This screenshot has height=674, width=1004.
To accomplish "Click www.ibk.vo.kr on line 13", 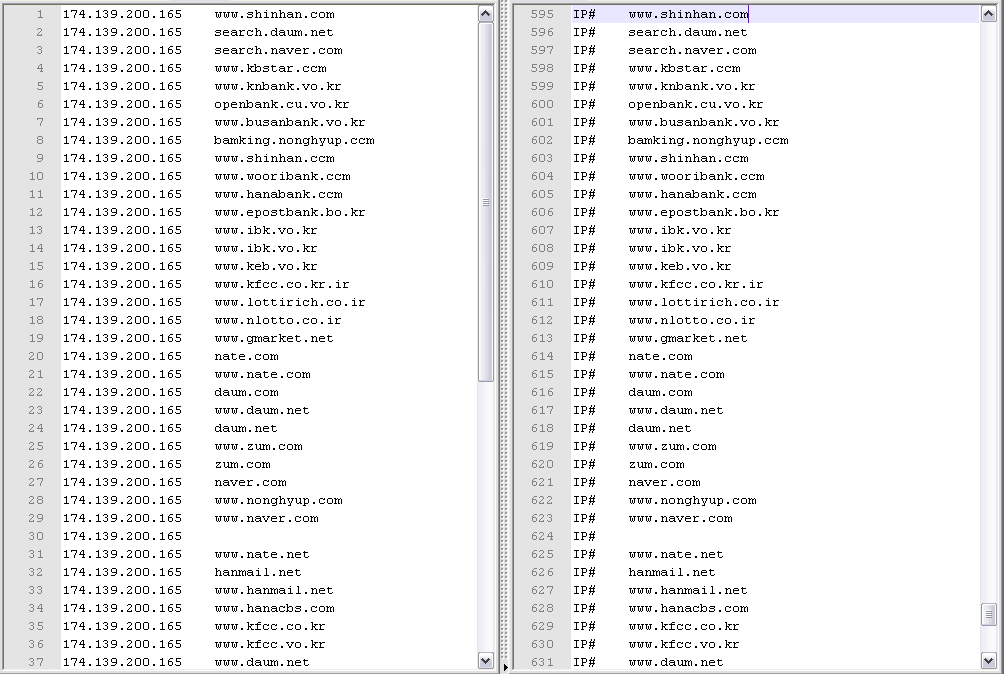I will click(266, 230).
